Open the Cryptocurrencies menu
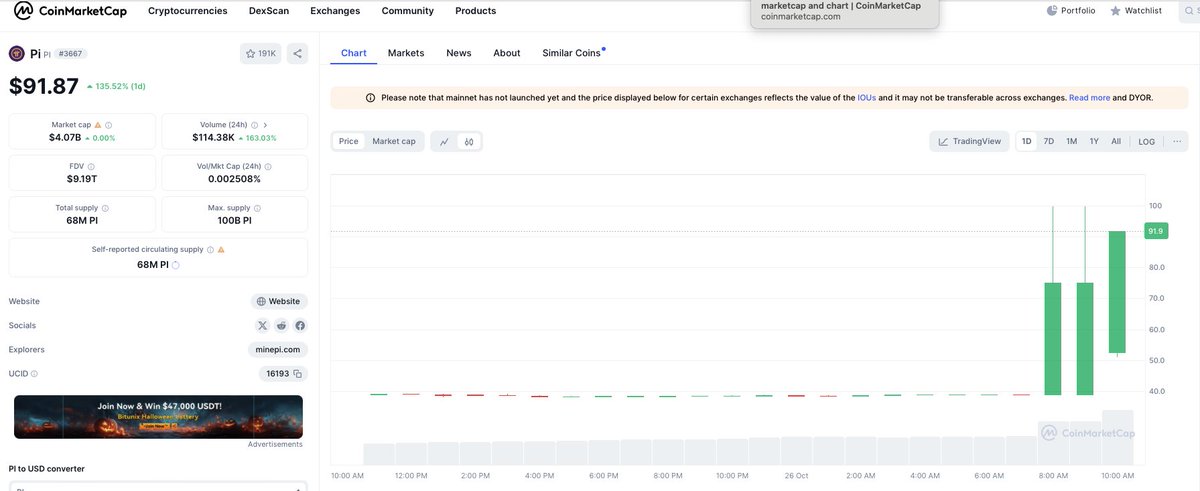Image resolution: width=1200 pixels, height=491 pixels. [x=187, y=11]
